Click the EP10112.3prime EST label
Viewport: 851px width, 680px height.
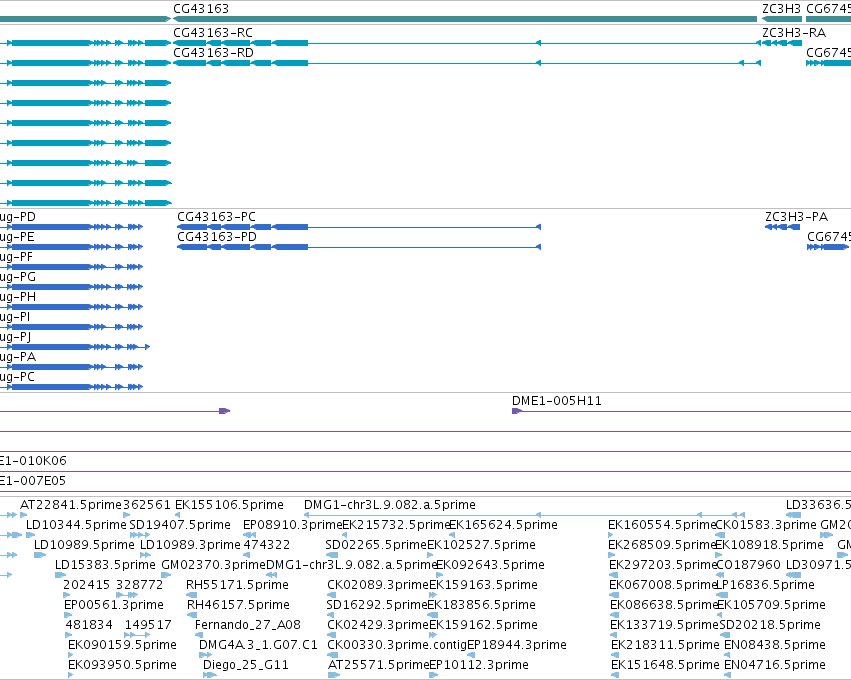(x=479, y=665)
